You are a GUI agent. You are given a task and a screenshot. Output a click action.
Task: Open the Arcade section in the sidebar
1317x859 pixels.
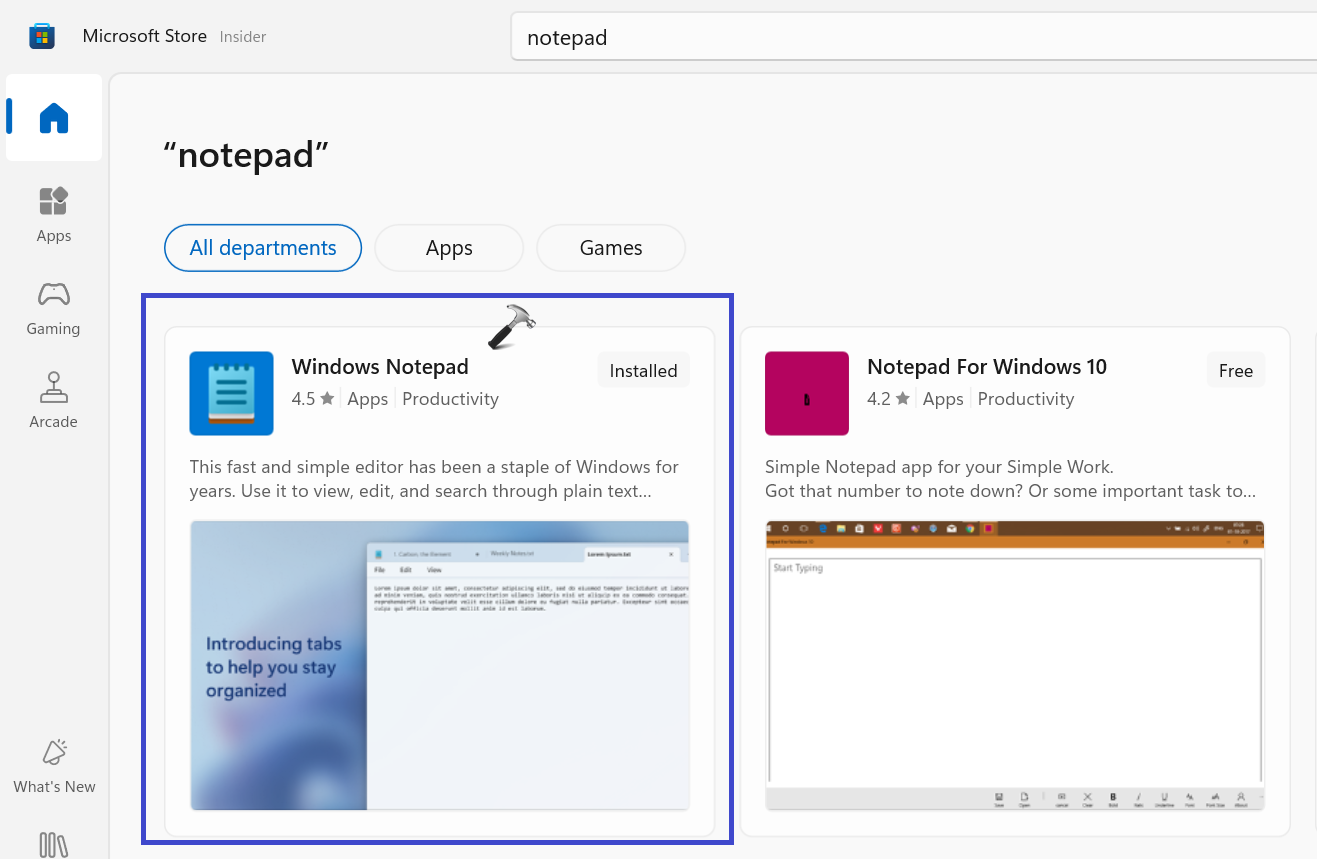pos(53,399)
